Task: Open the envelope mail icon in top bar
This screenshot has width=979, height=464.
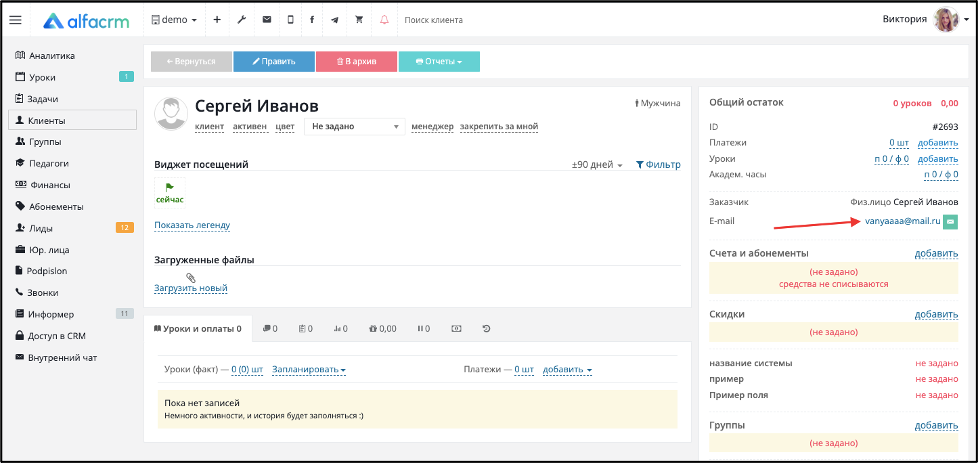Action: (x=267, y=20)
